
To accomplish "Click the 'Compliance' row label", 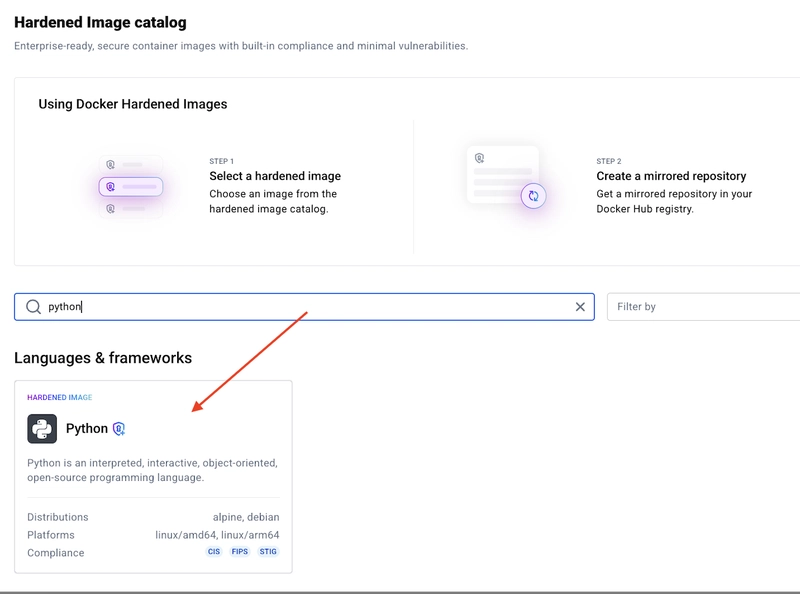I will (x=56, y=553).
